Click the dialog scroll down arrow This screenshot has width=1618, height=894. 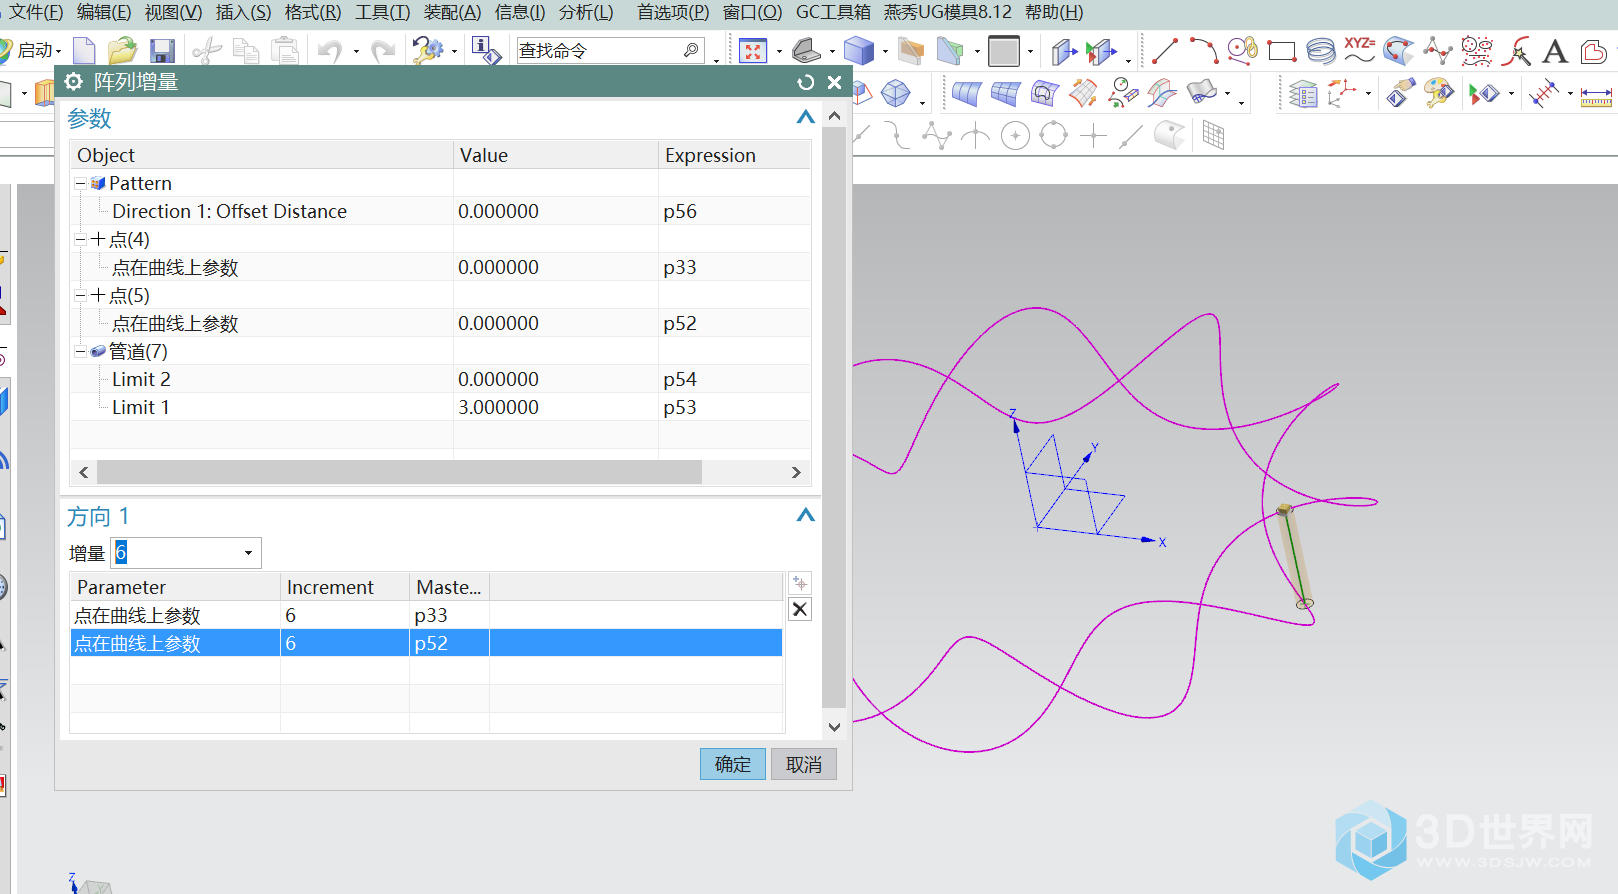point(834,727)
